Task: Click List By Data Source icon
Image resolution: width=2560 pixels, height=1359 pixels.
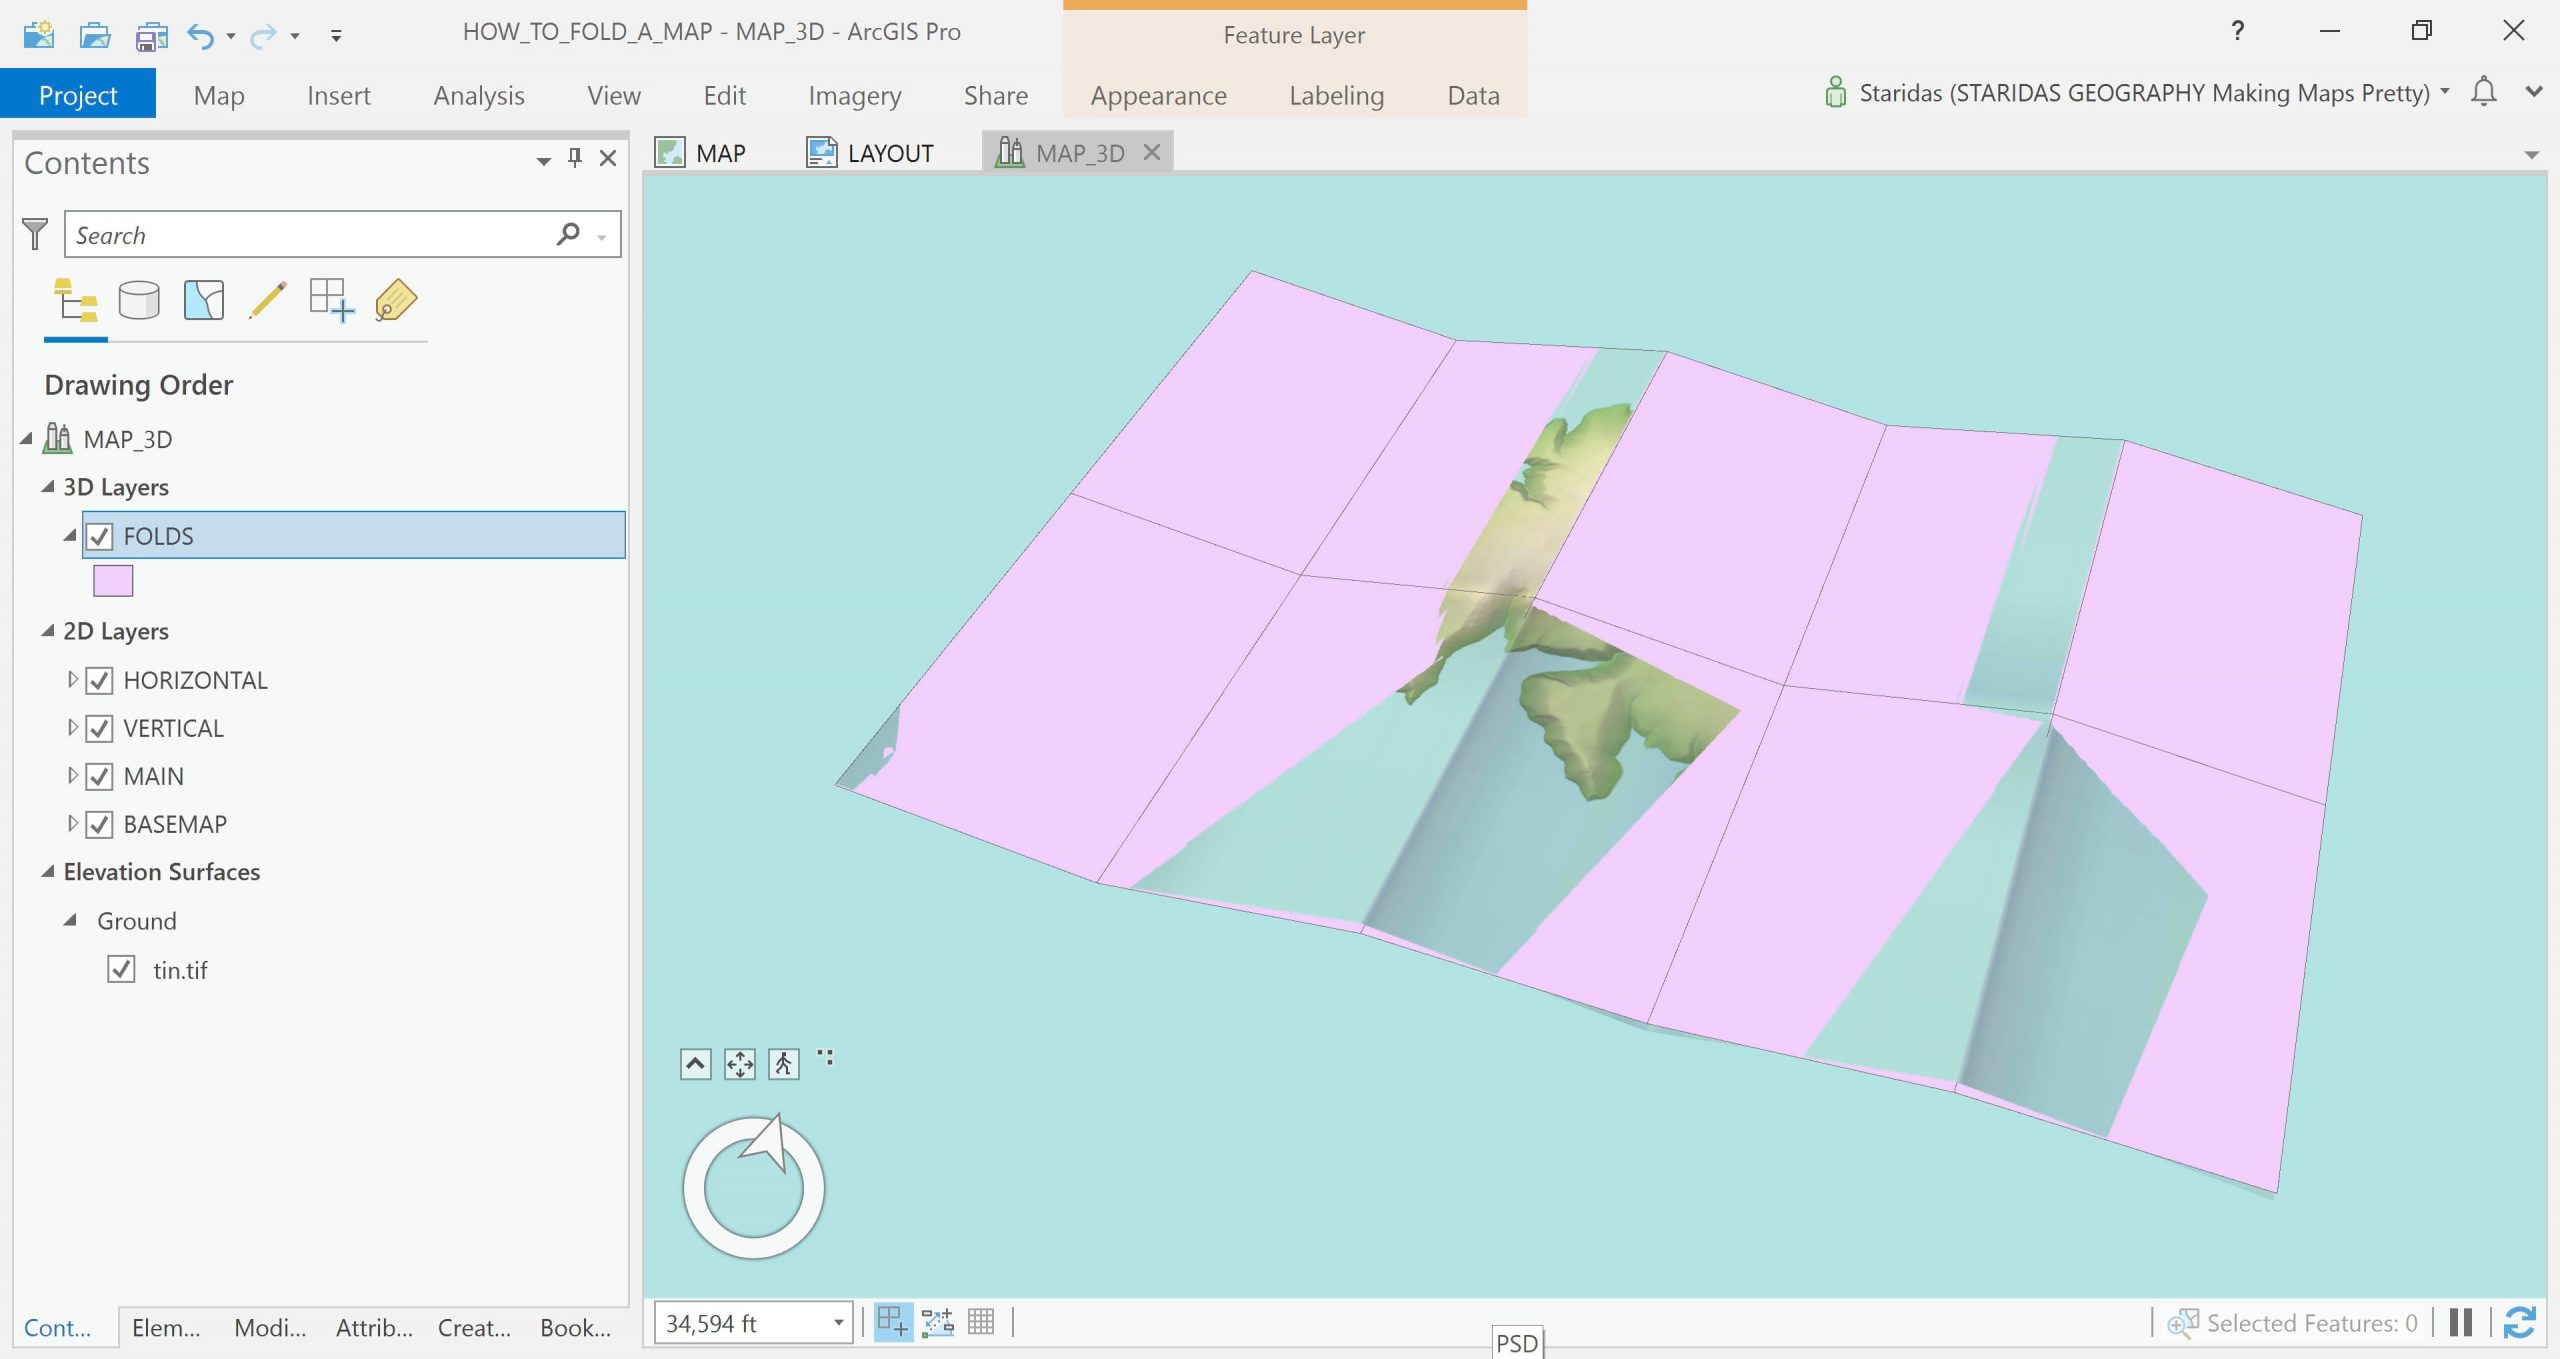Action: [x=139, y=300]
